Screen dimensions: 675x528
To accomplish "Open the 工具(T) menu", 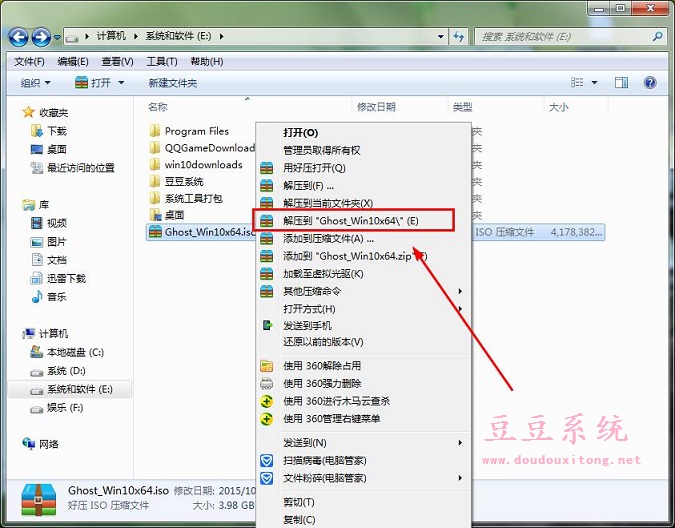I will pyautogui.click(x=162, y=62).
